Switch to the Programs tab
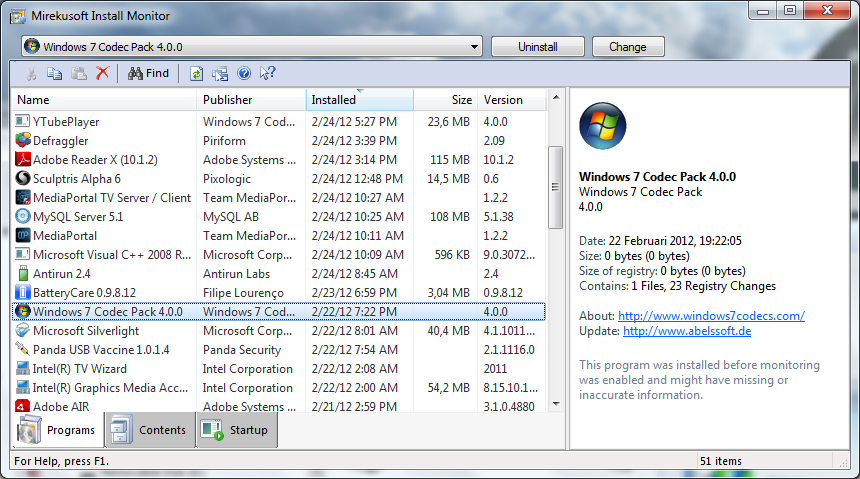The image size is (860, 479). coord(58,430)
